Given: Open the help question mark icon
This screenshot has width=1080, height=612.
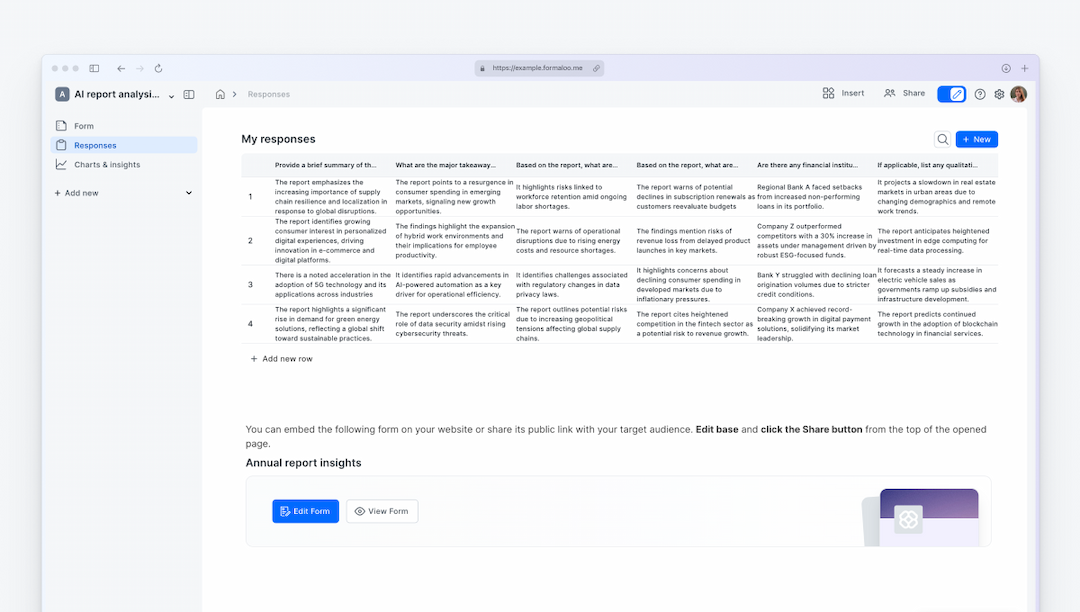Looking at the screenshot, I should coord(980,93).
